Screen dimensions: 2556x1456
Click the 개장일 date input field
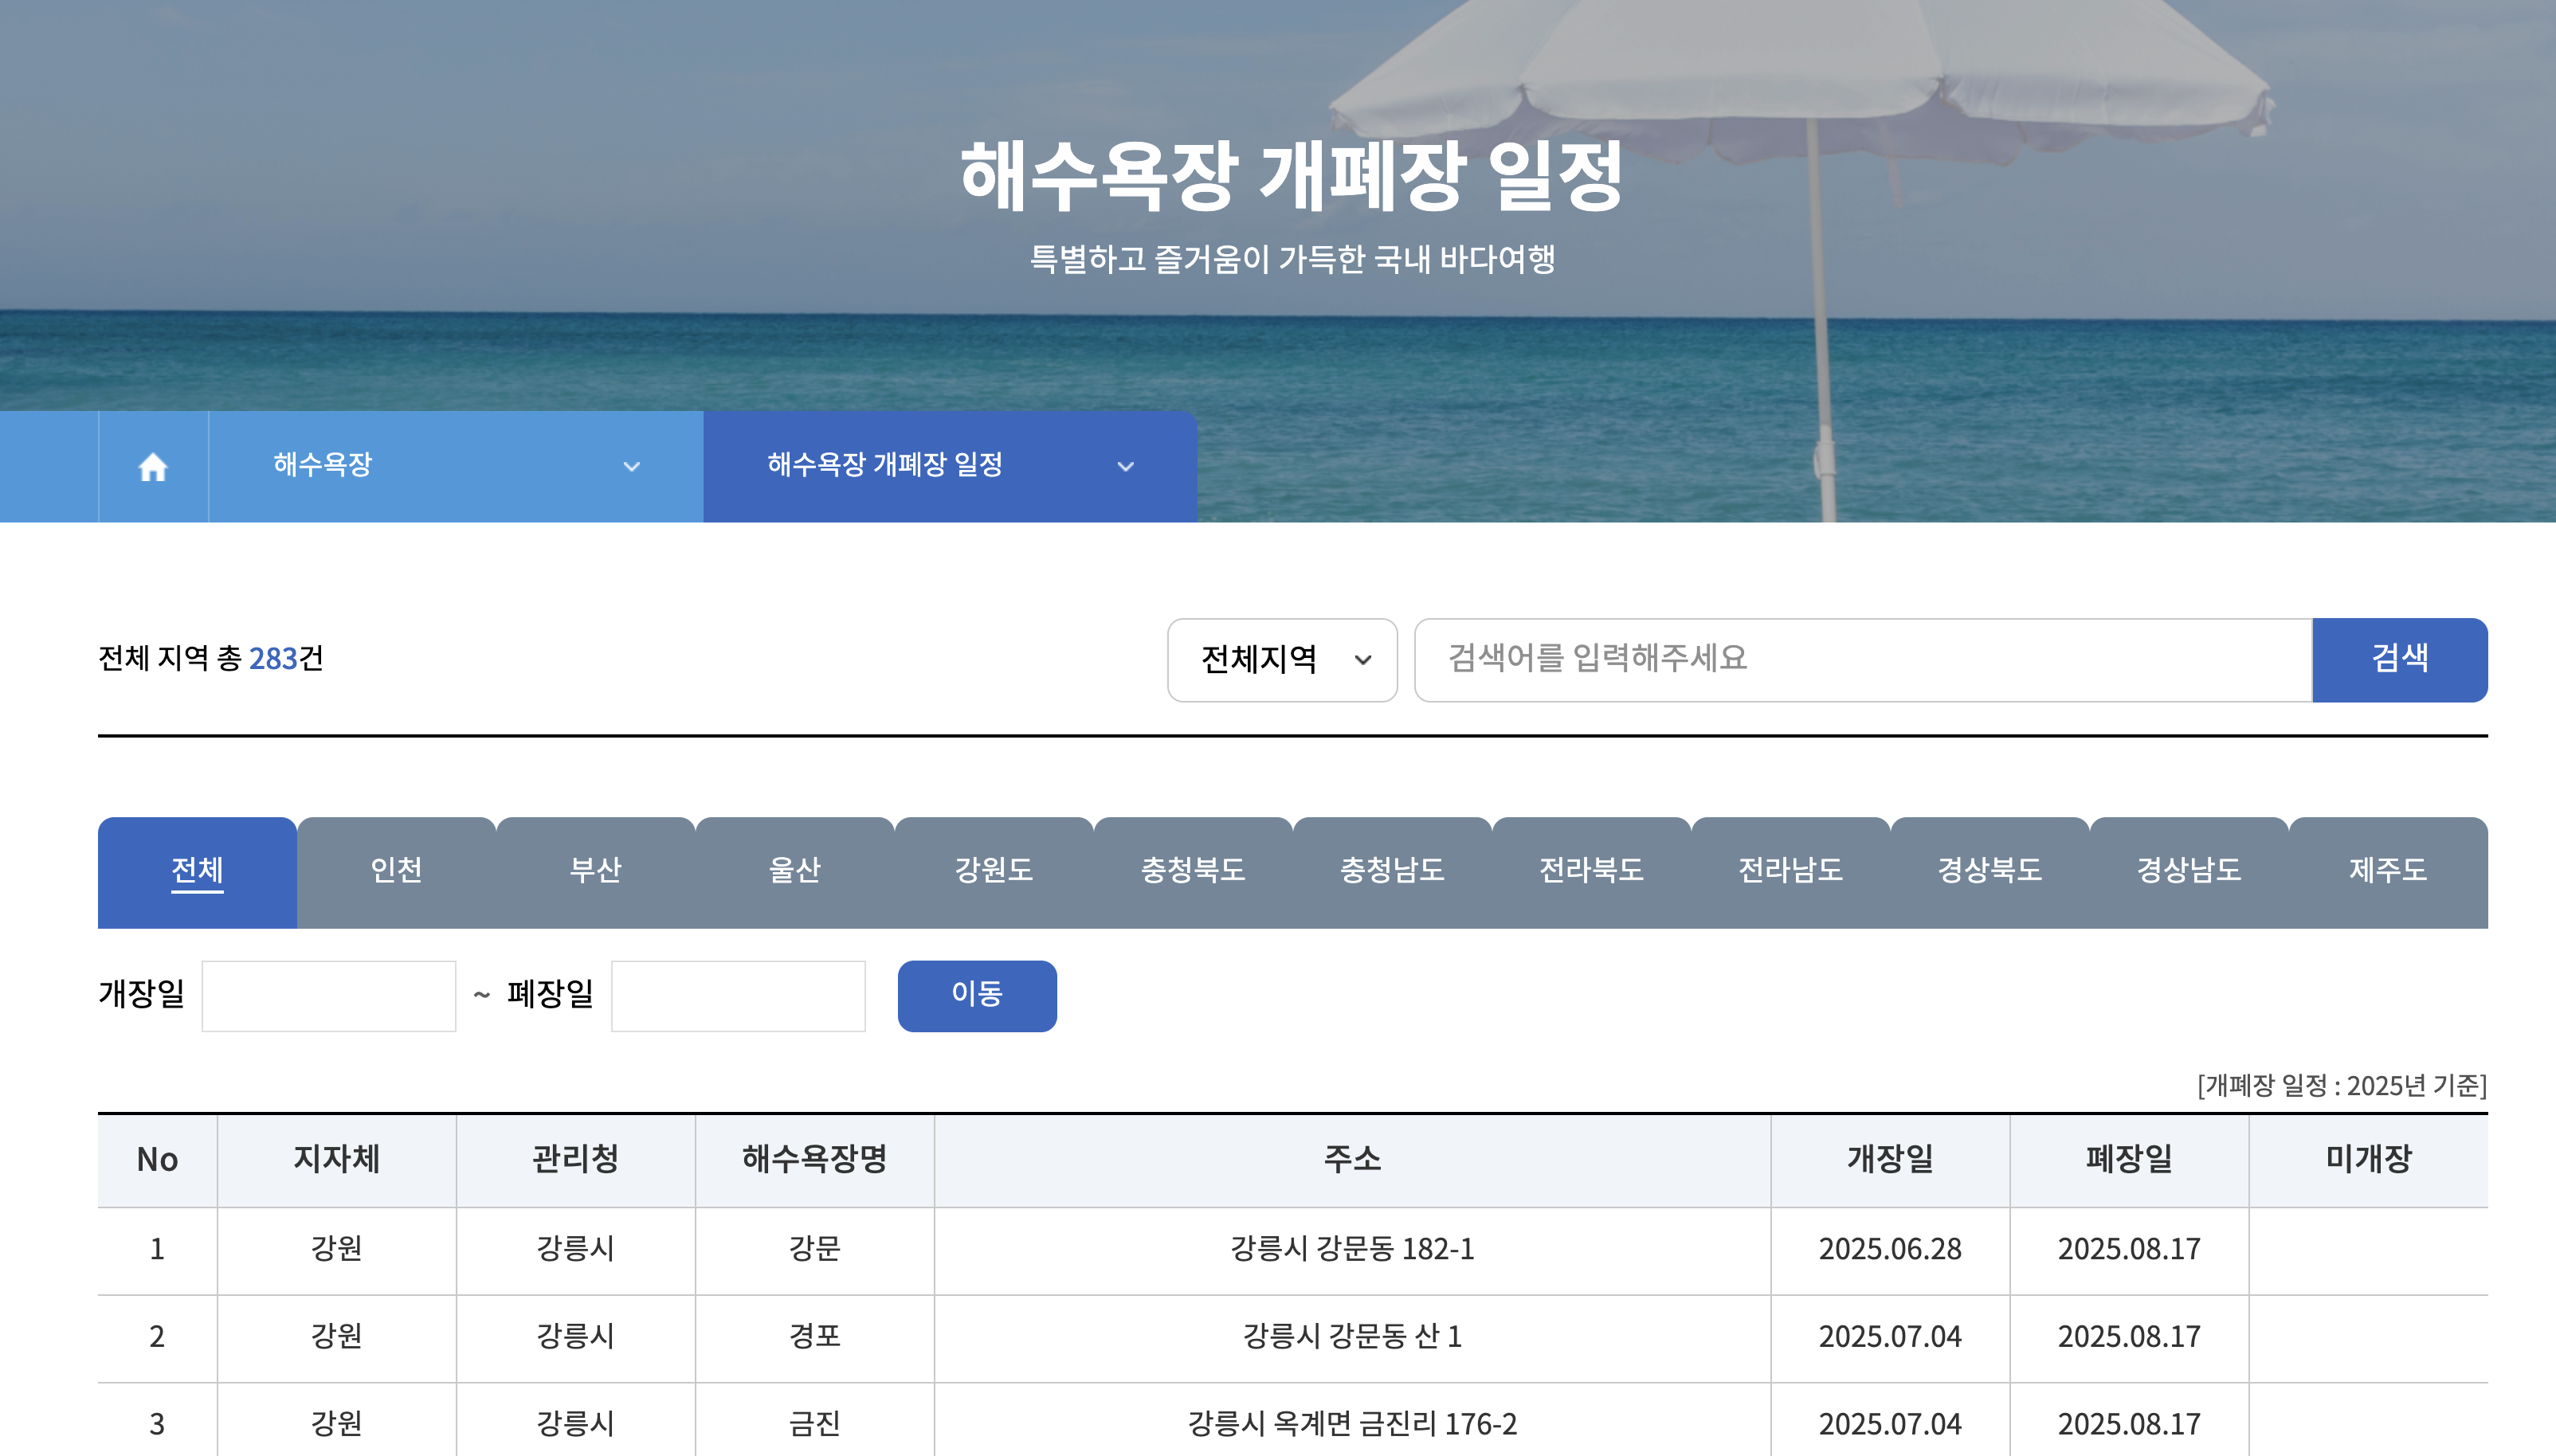(328, 996)
